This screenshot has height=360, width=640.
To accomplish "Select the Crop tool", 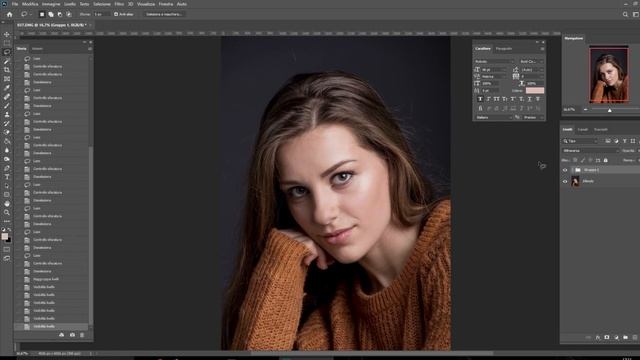I will pyautogui.click(x=7, y=70).
